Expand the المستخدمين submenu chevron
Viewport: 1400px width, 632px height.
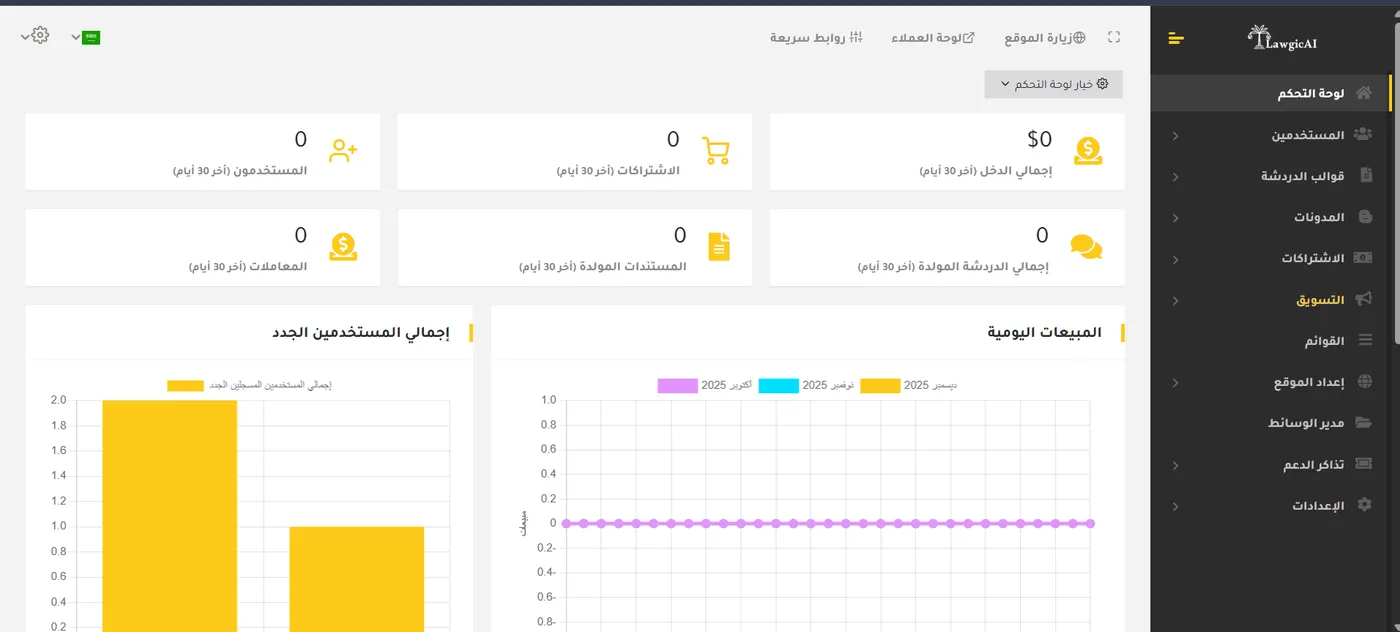pyautogui.click(x=1175, y=135)
